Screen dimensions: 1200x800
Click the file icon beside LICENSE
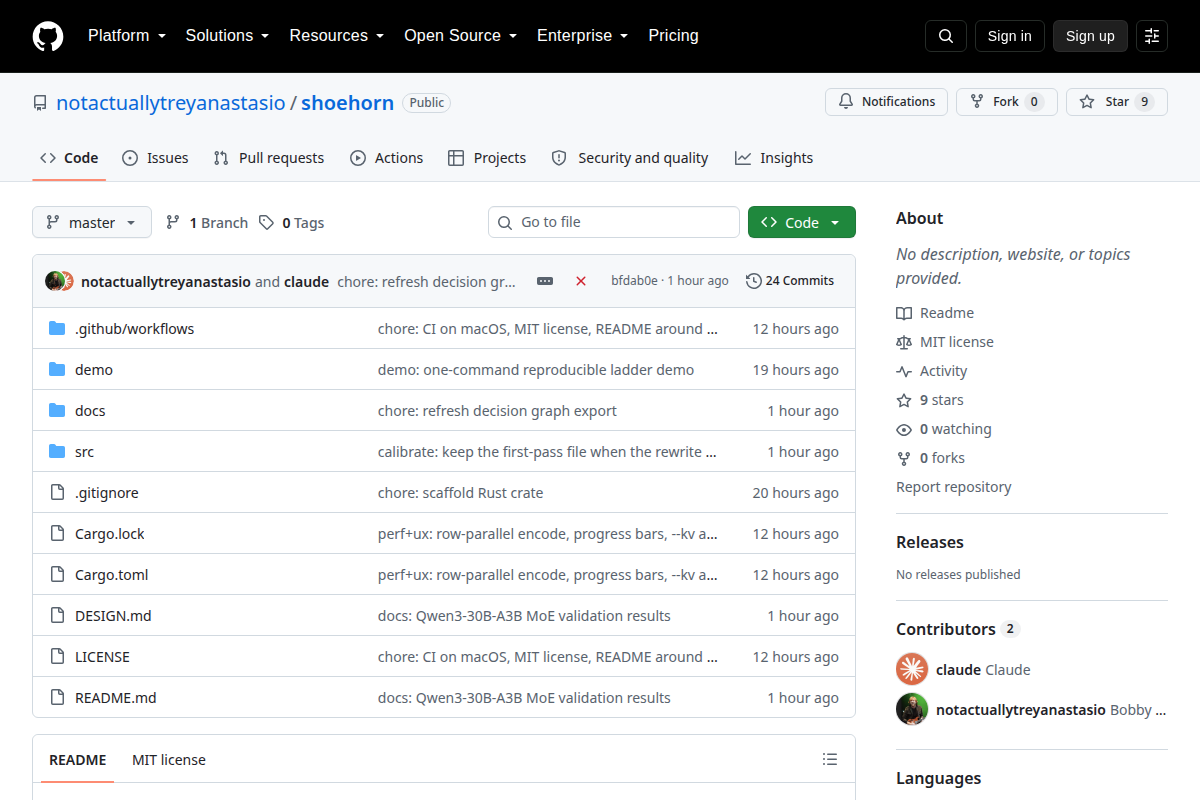57,657
